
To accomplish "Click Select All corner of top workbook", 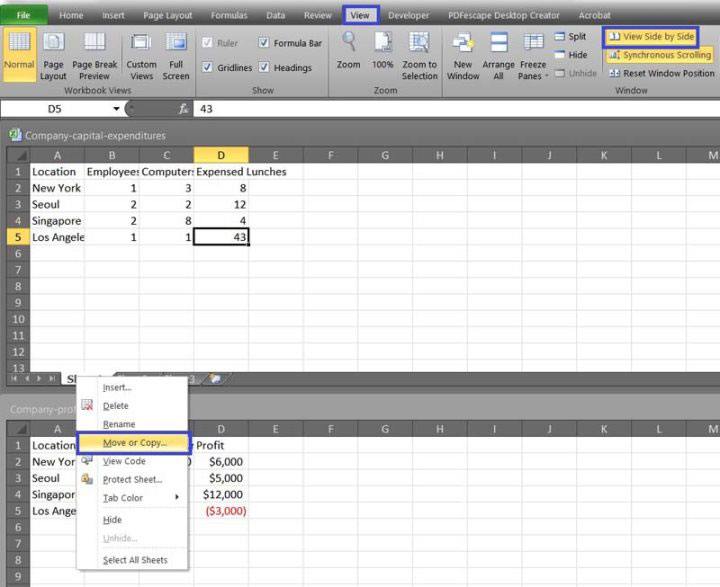I will [18, 155].
